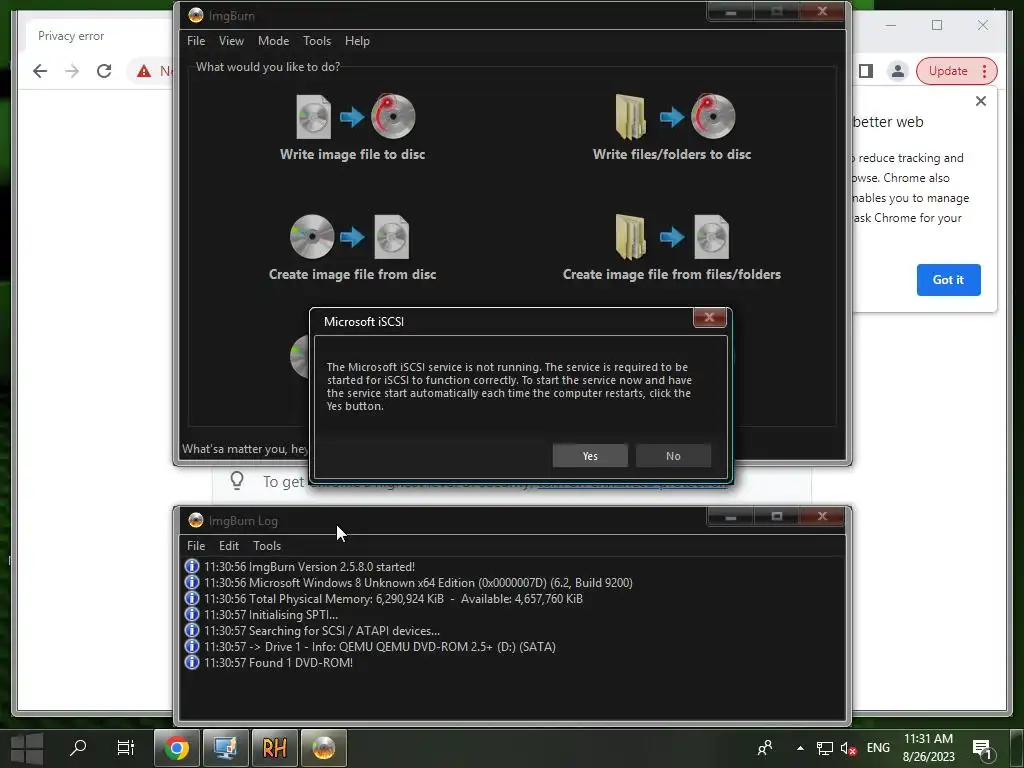Reload the Chrome page
Screen dimensions: 1024x768
coord(104,71)
